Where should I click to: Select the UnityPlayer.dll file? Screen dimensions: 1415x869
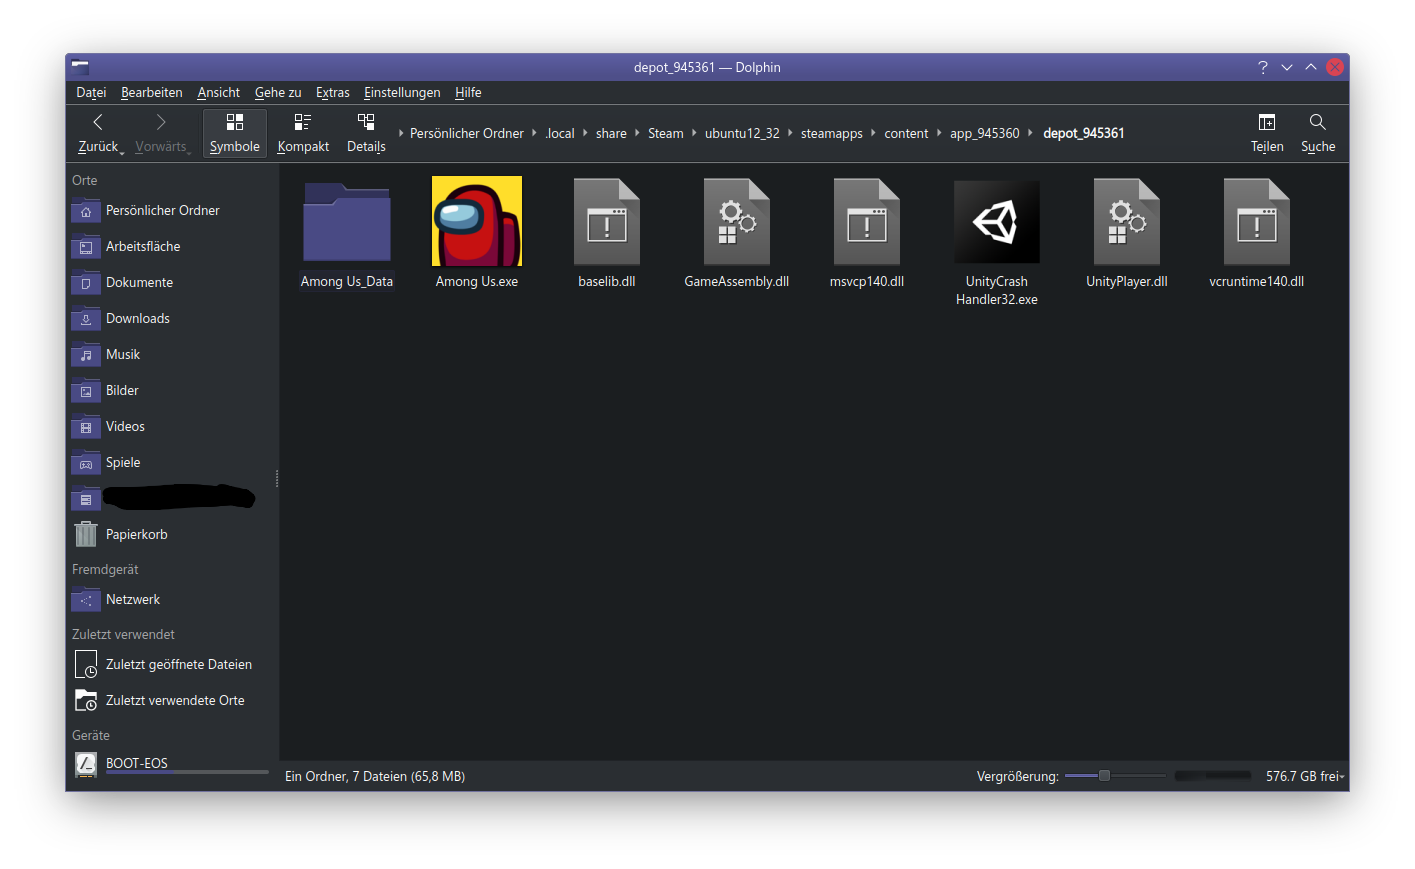[1127, 234]
